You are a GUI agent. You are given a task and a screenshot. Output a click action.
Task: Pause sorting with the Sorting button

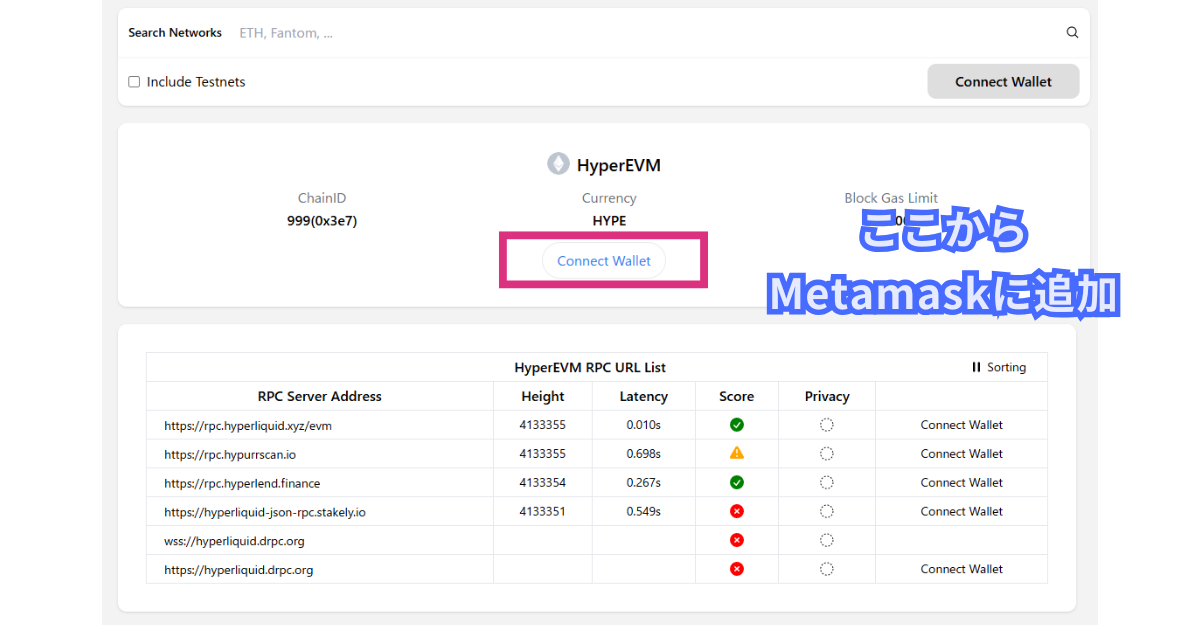tap(998, 367)
